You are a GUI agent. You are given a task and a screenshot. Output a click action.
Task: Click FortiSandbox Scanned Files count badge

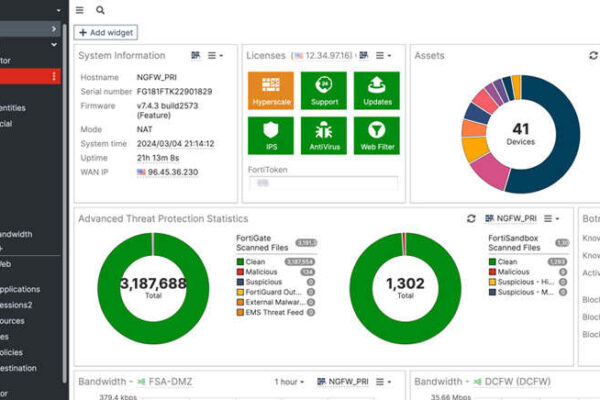point(562,243)
